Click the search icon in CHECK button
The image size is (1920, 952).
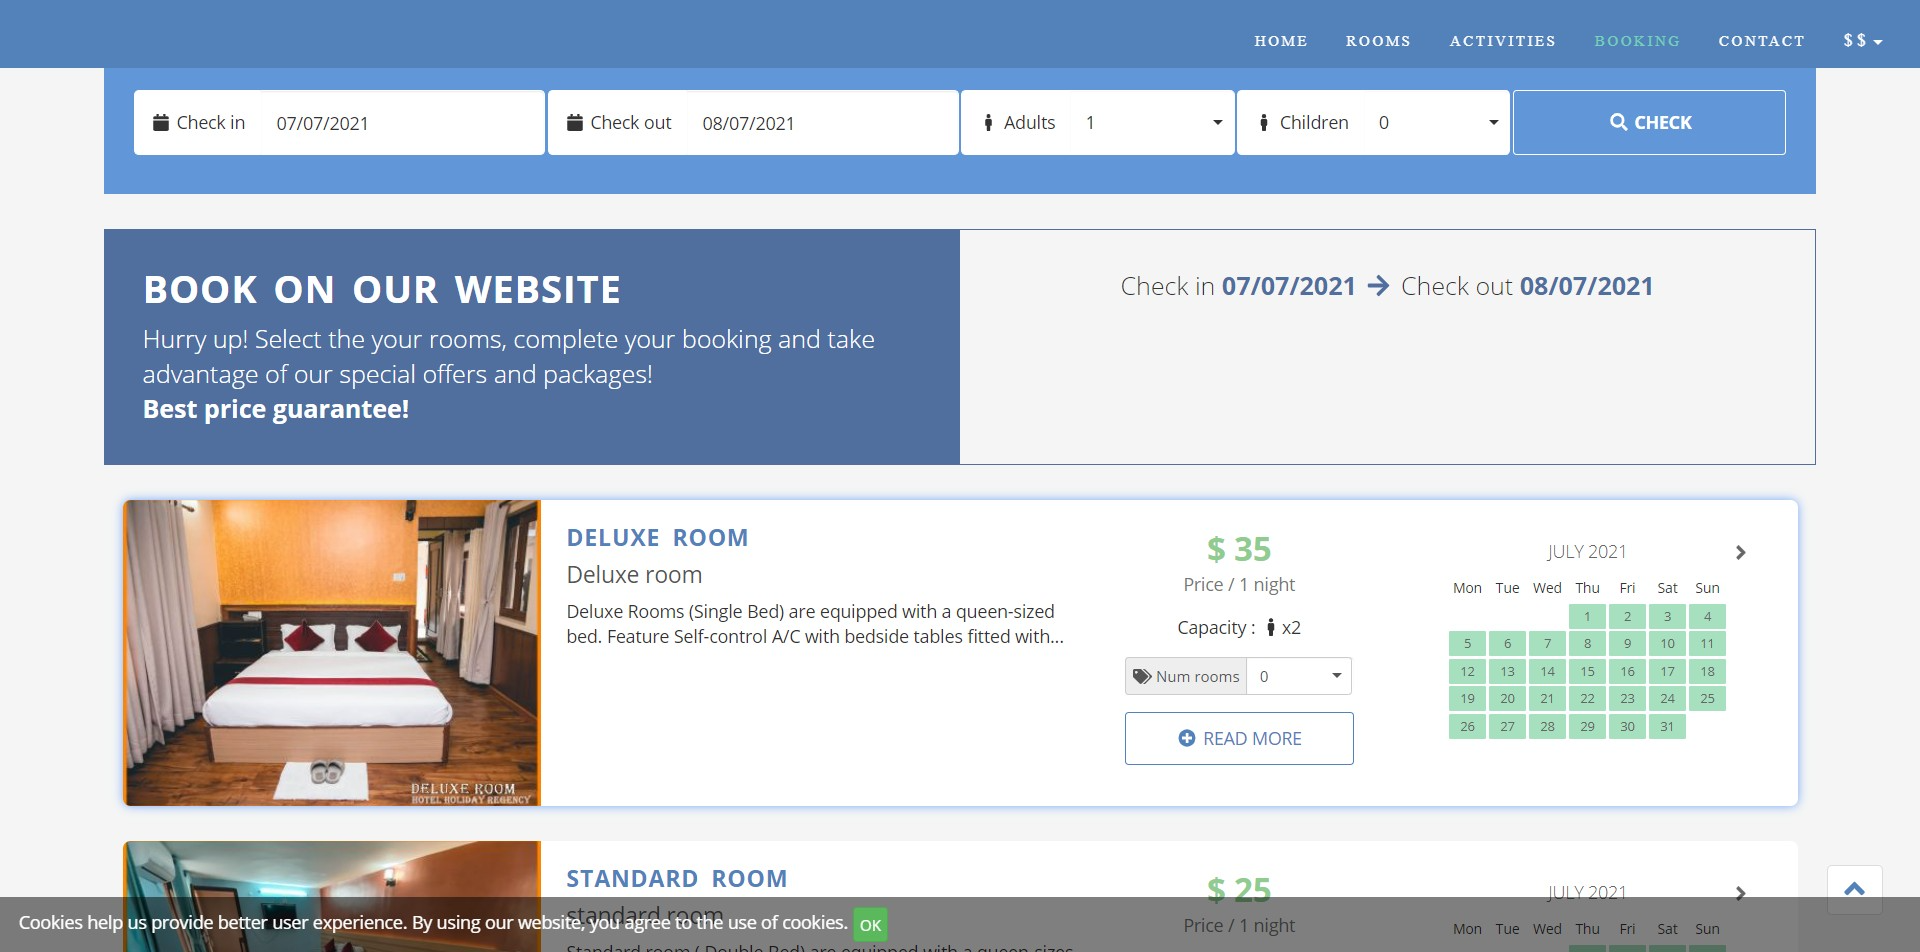pos(1618,122)
